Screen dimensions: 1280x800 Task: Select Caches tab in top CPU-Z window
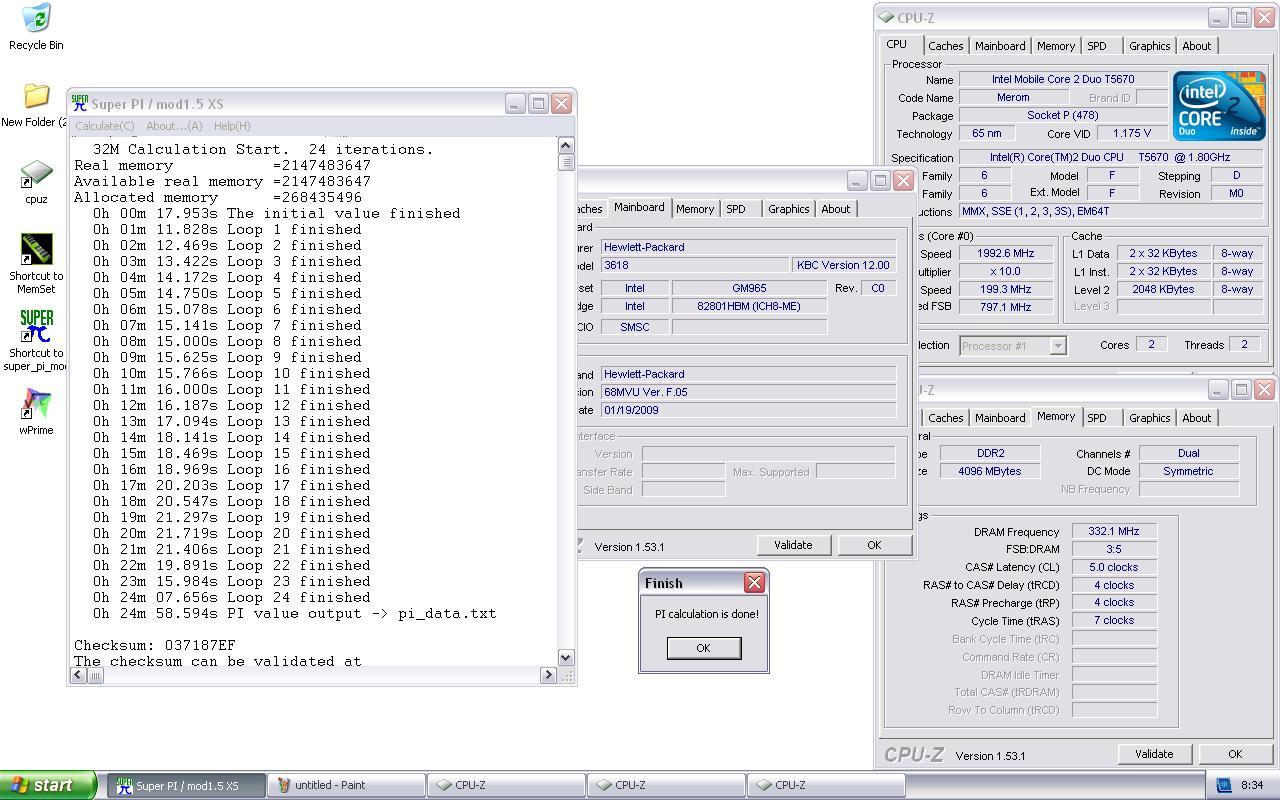945,46
